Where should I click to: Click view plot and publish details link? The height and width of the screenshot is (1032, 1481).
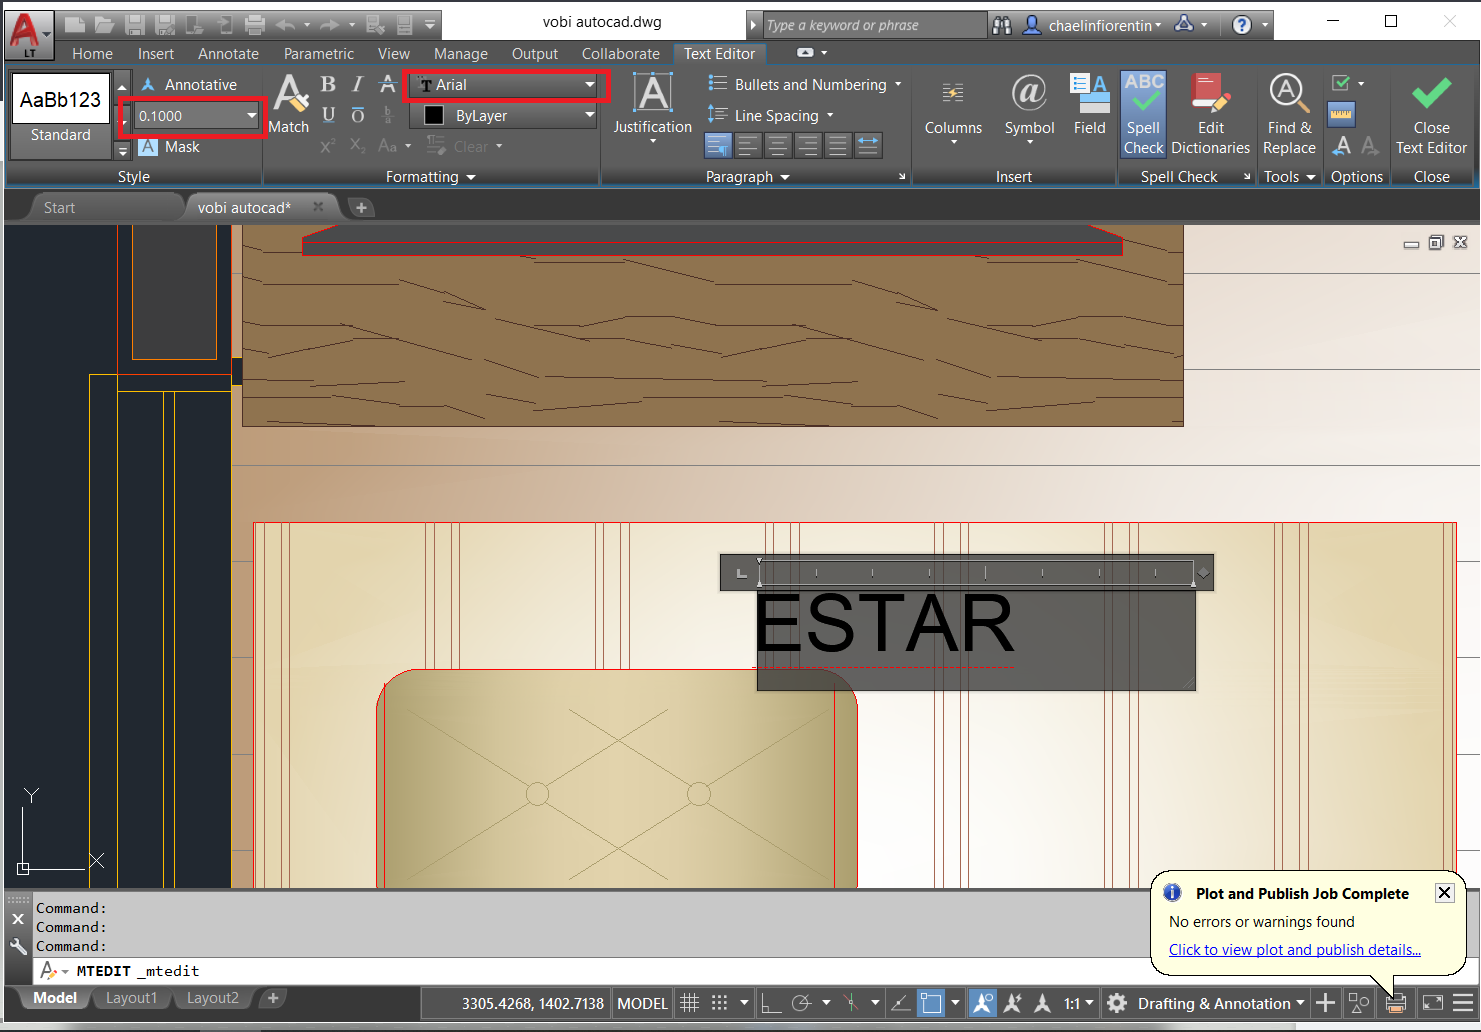1295,950
